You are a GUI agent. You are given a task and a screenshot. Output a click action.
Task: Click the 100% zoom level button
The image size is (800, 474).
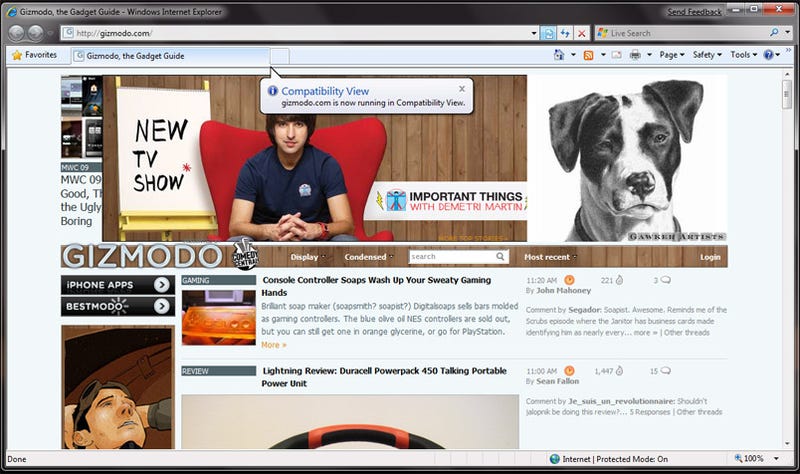click(749, 458)
